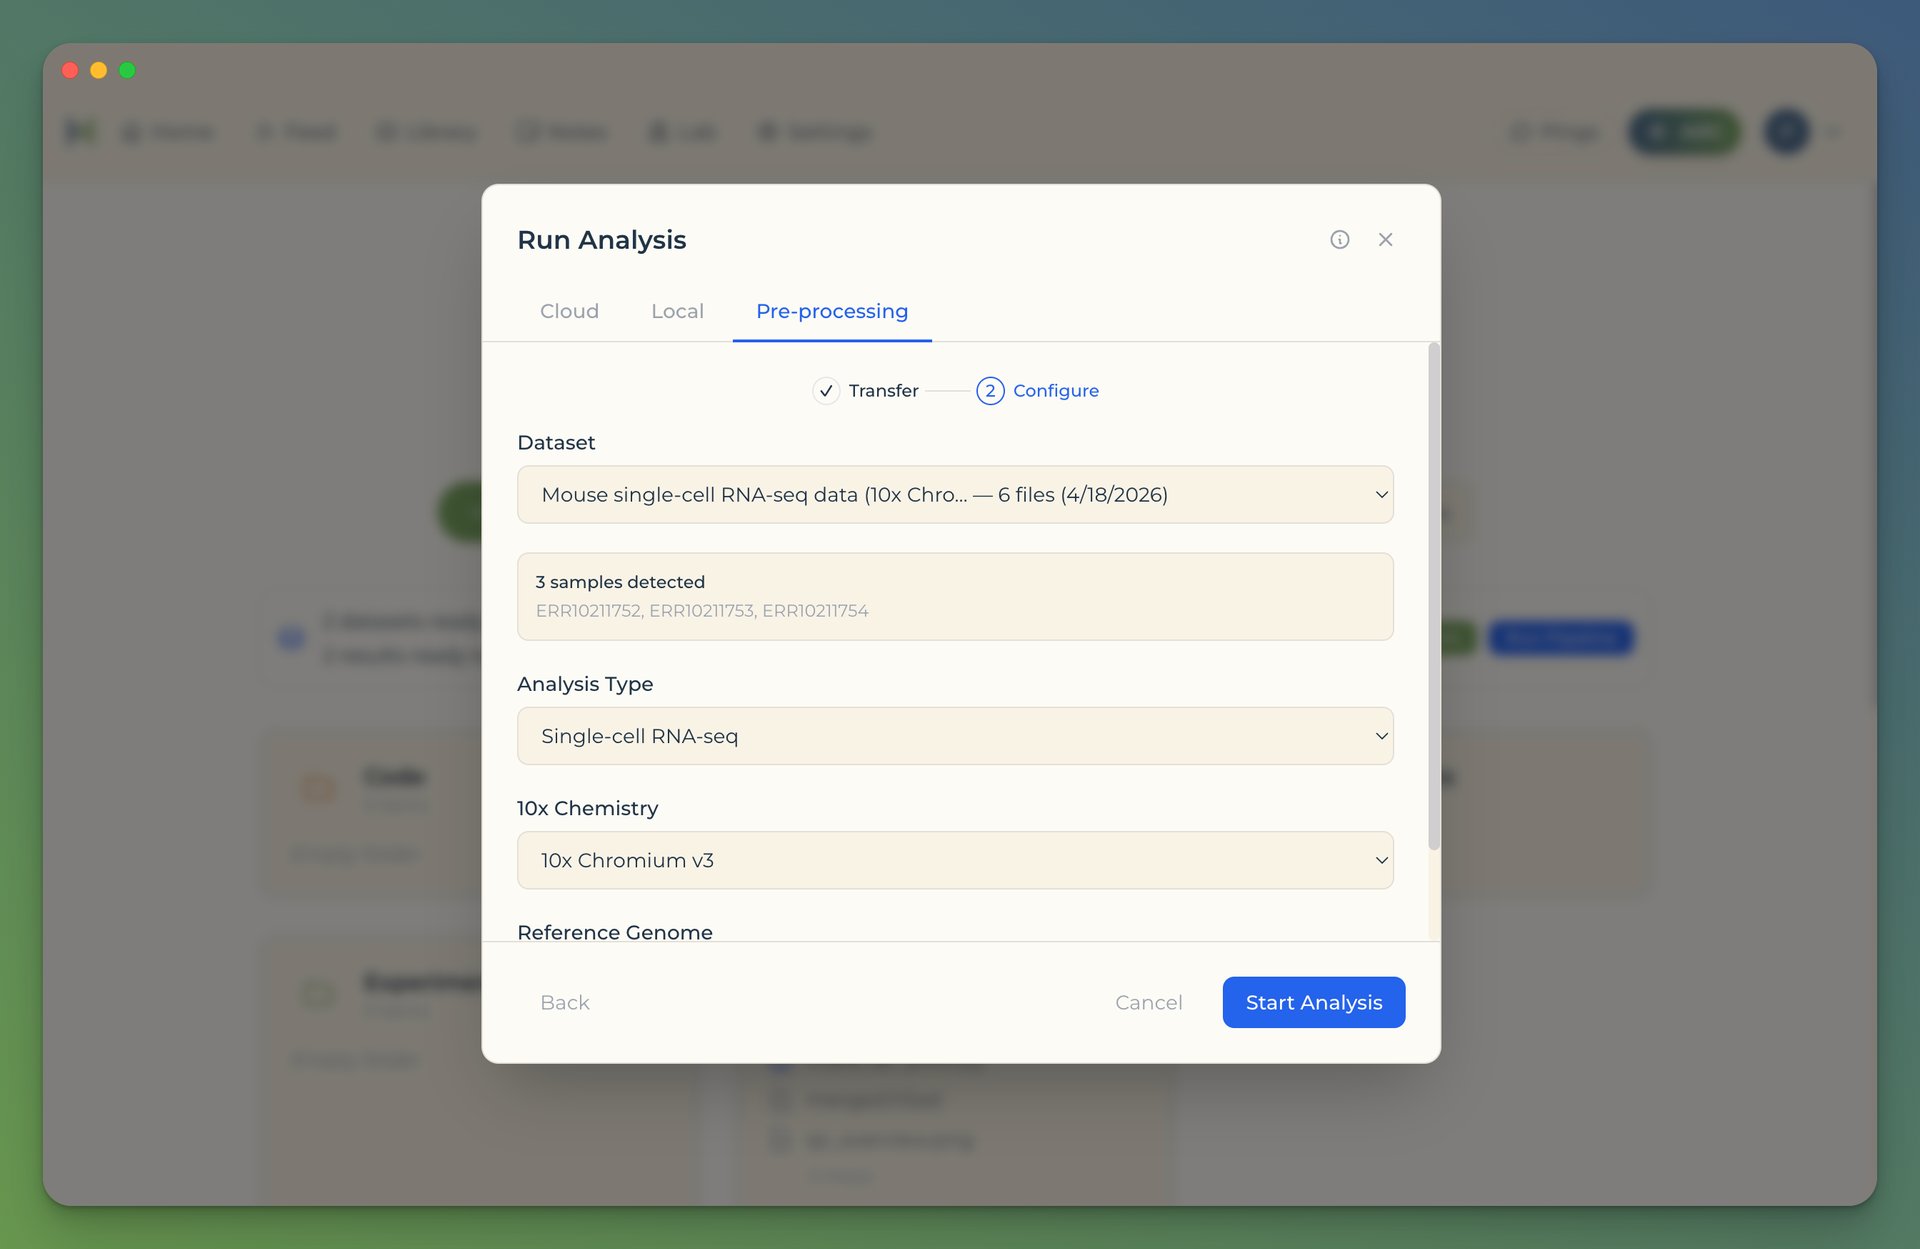The height and width of the screenshot is (1249, 1920).
Task: Open the 10x Chemistry dropdown
Action: [x=954, y=860]
